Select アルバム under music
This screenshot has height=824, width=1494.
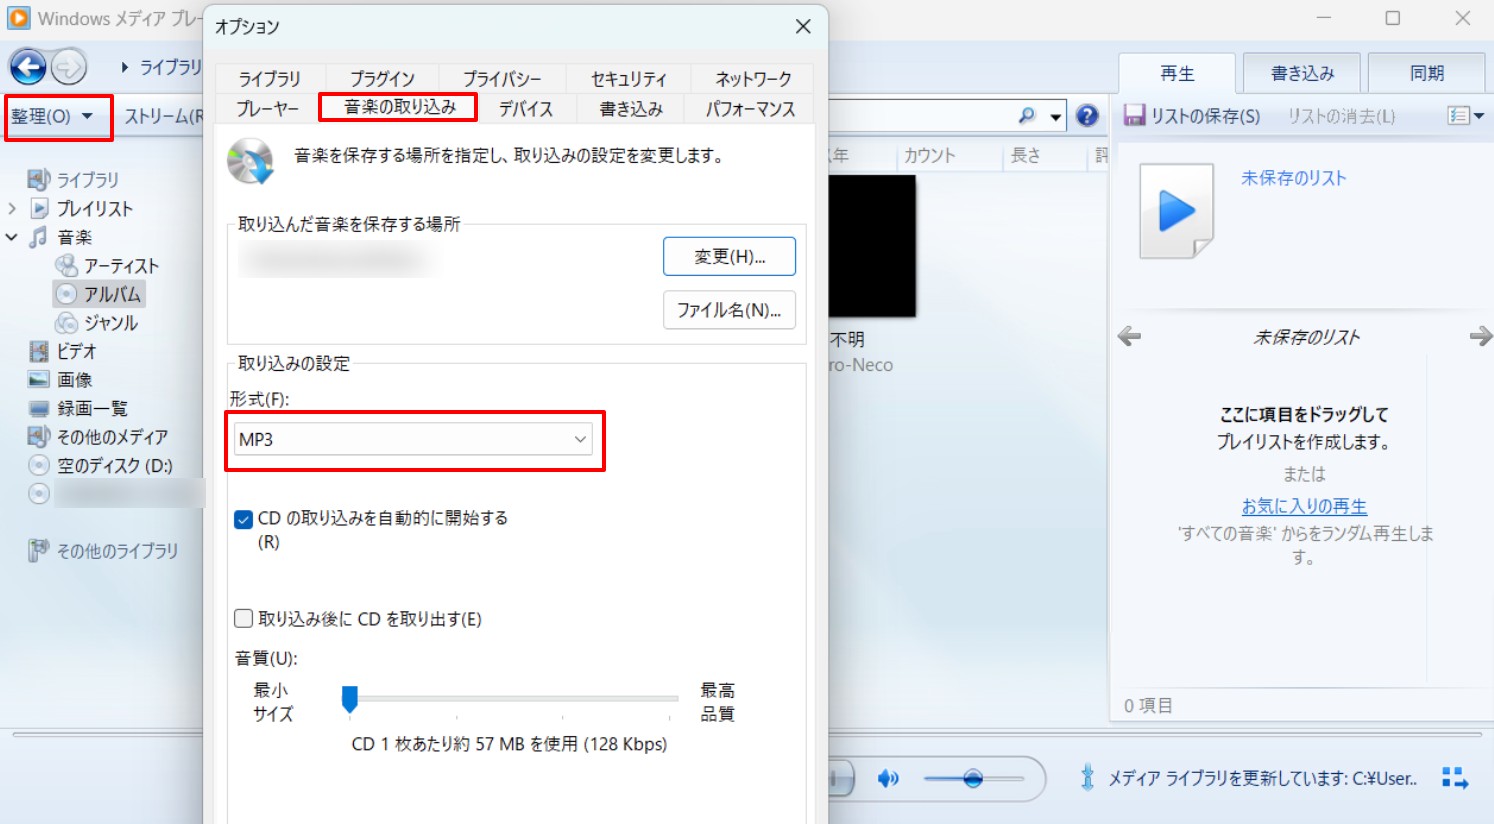click(x=112, y=294)
